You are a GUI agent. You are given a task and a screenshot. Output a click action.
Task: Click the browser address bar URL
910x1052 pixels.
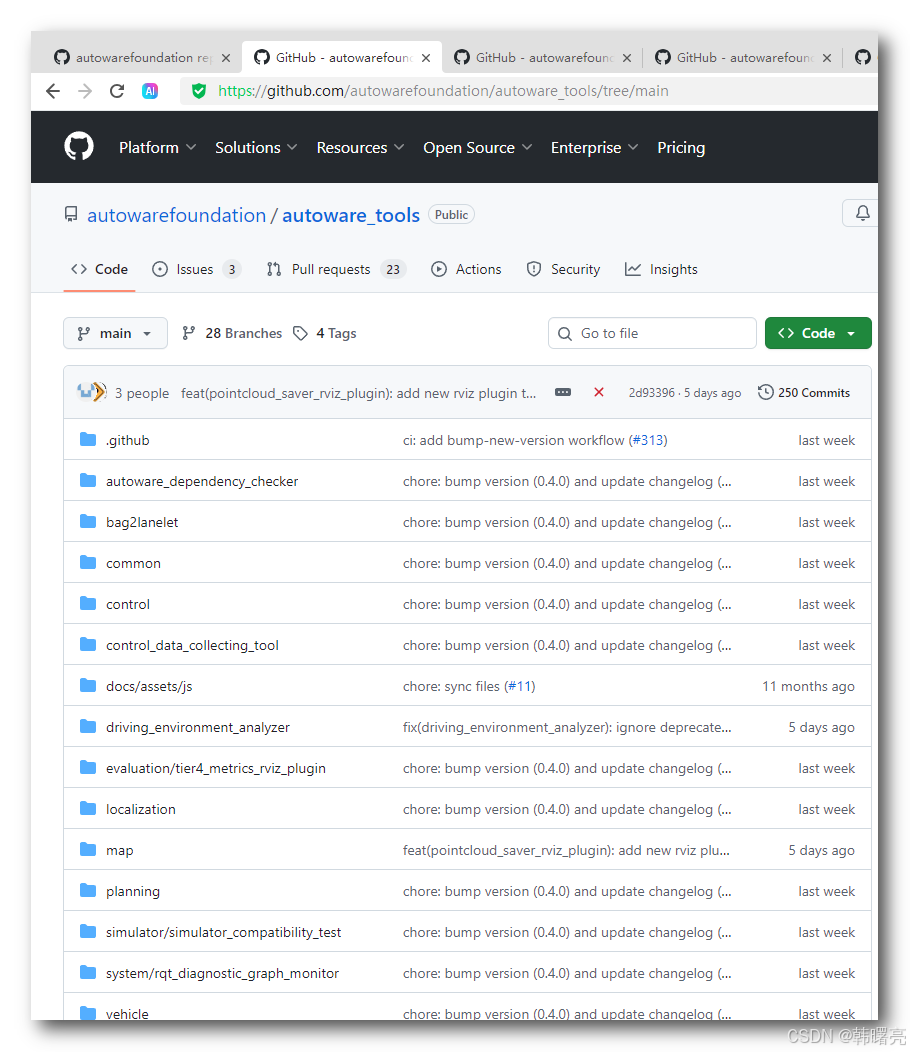click(x=443, y=91)
